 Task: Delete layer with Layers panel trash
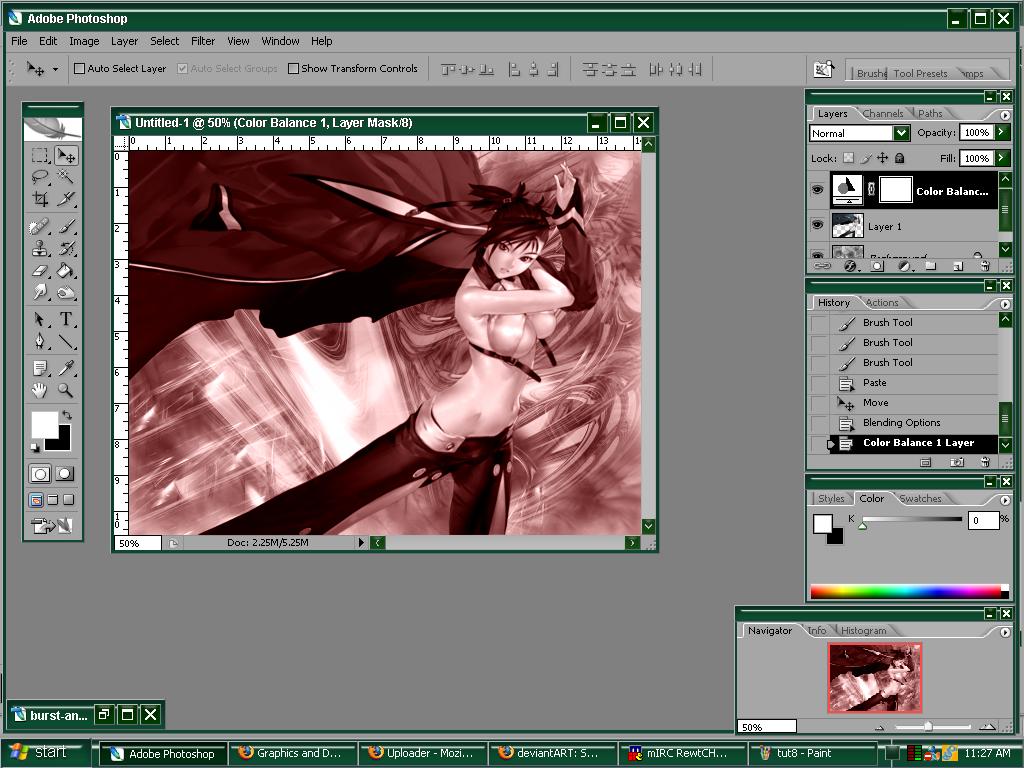point(985,266)
